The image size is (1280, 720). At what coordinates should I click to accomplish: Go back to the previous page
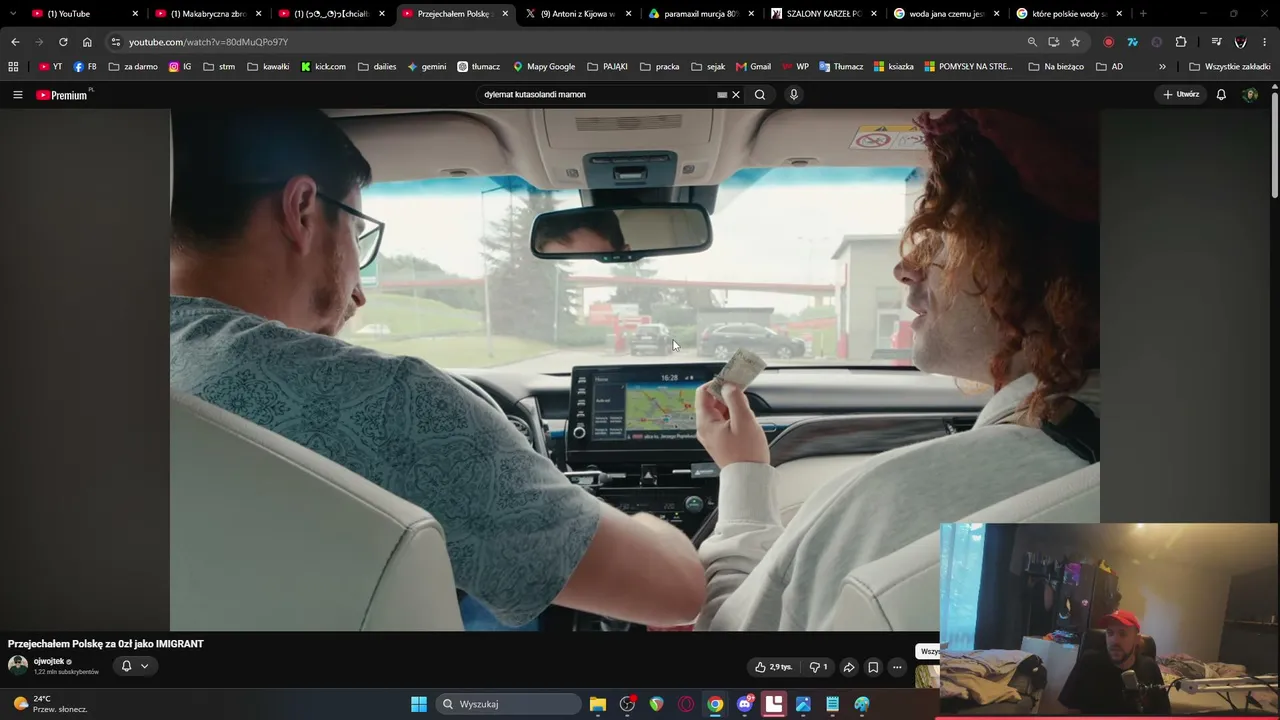[x=15, y=42]
